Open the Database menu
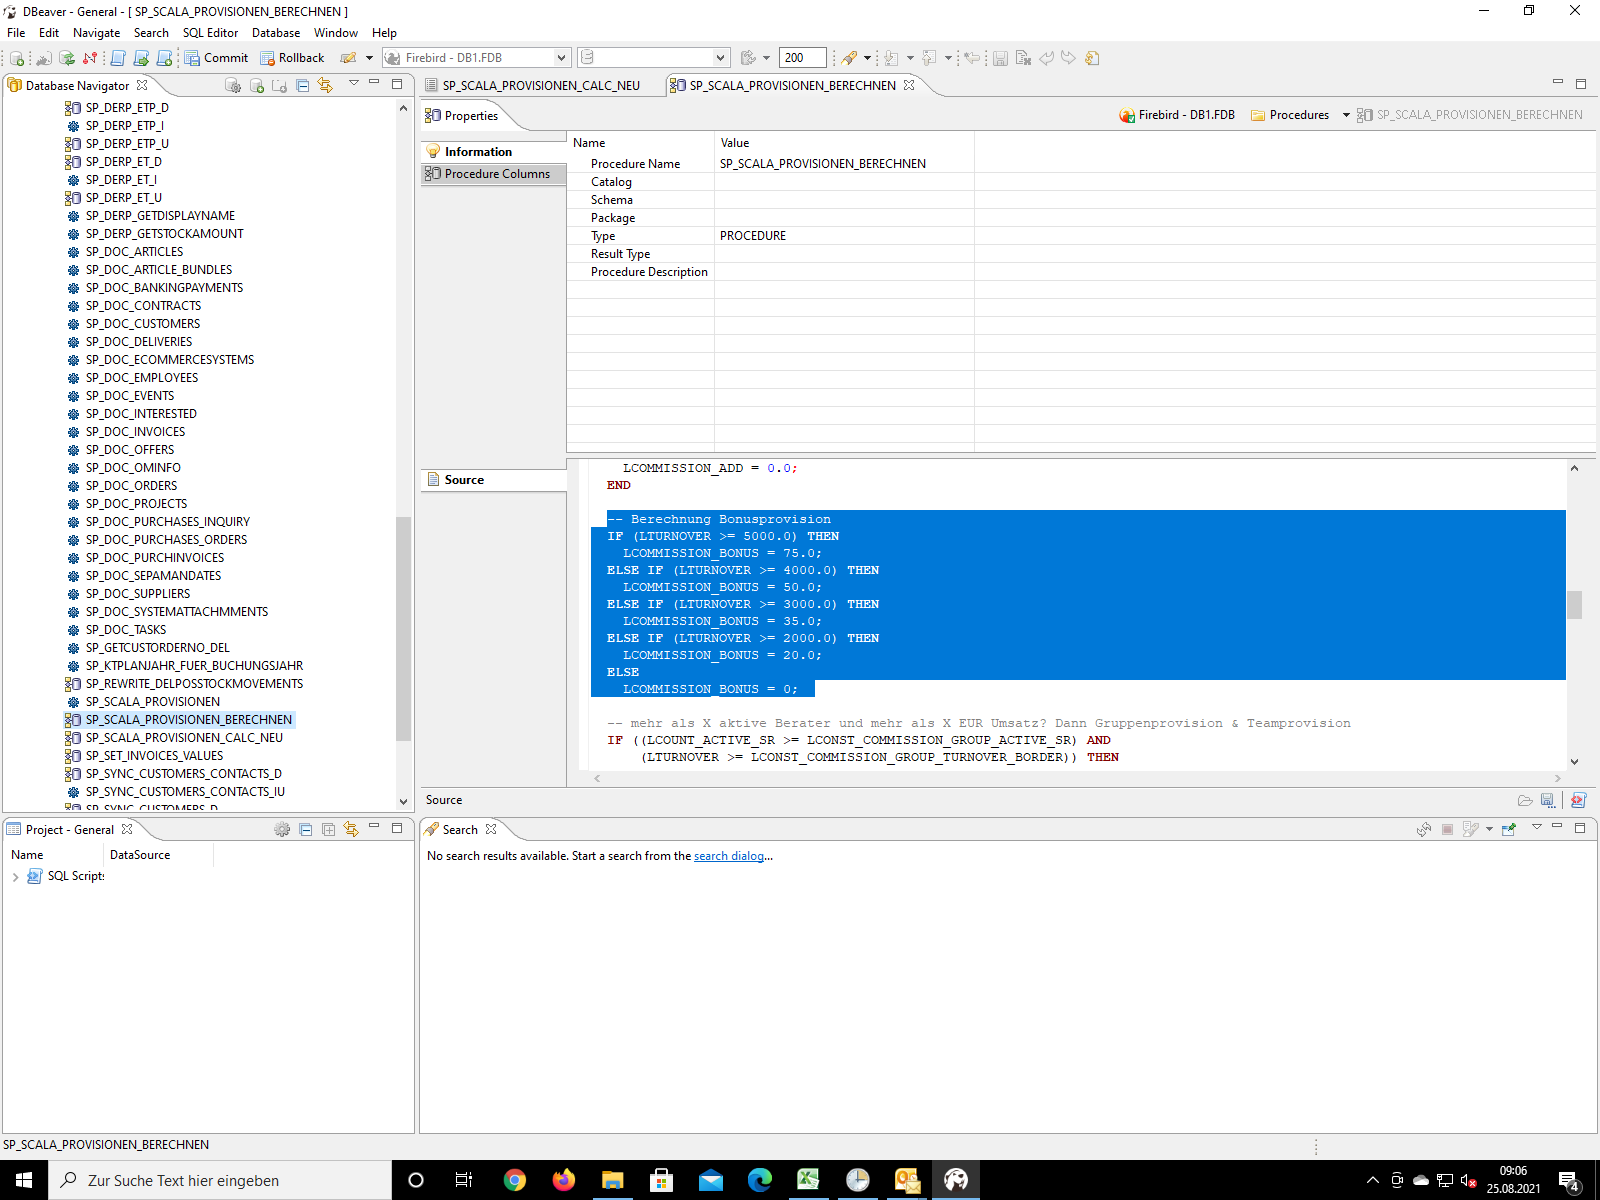This screenshot has width=1600, height=1200. point(276,33)
